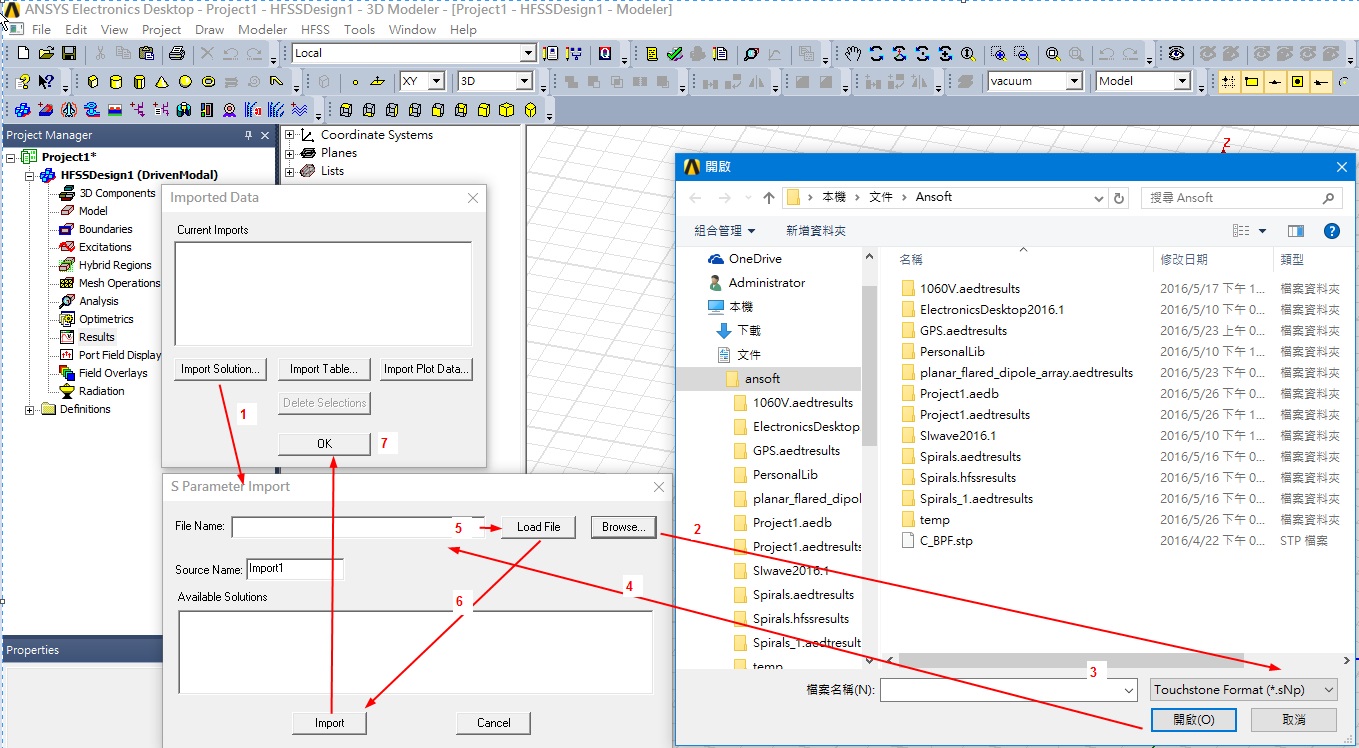
Task: Click Import in S Parameter Import dialog
Action: pos(329,723)
